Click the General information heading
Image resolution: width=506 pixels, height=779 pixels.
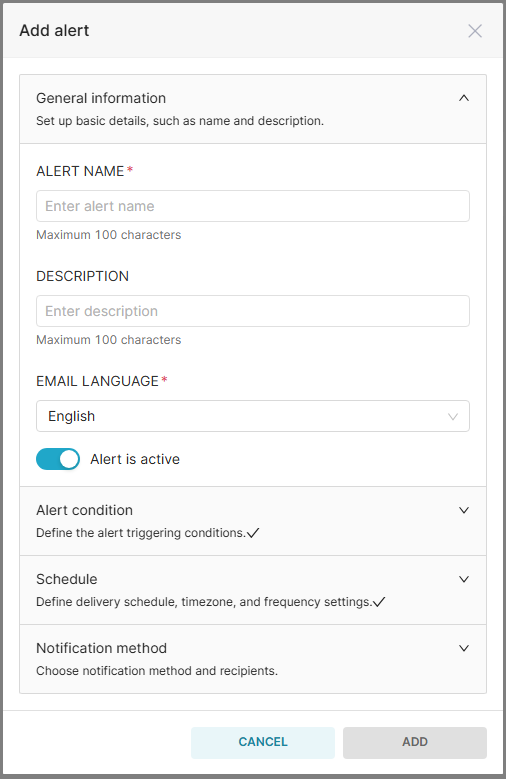pyautogui.click(x=101, y=98)
